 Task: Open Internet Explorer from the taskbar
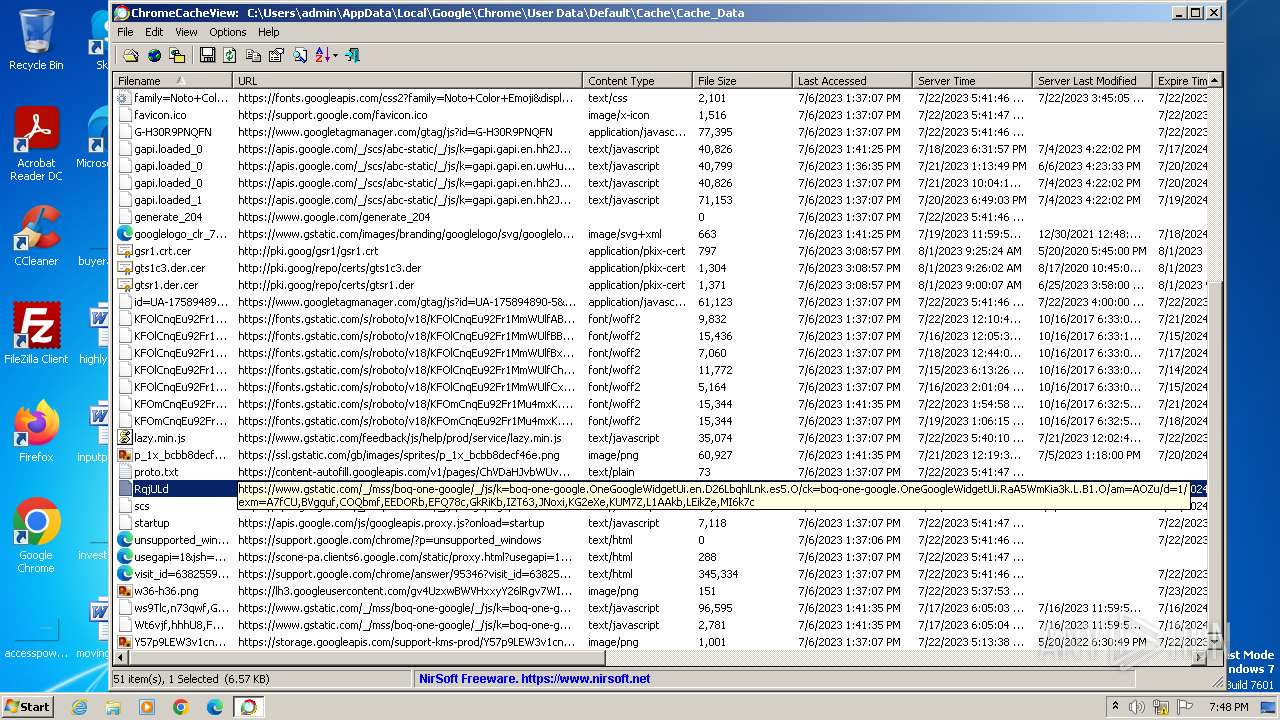[79, 707]
